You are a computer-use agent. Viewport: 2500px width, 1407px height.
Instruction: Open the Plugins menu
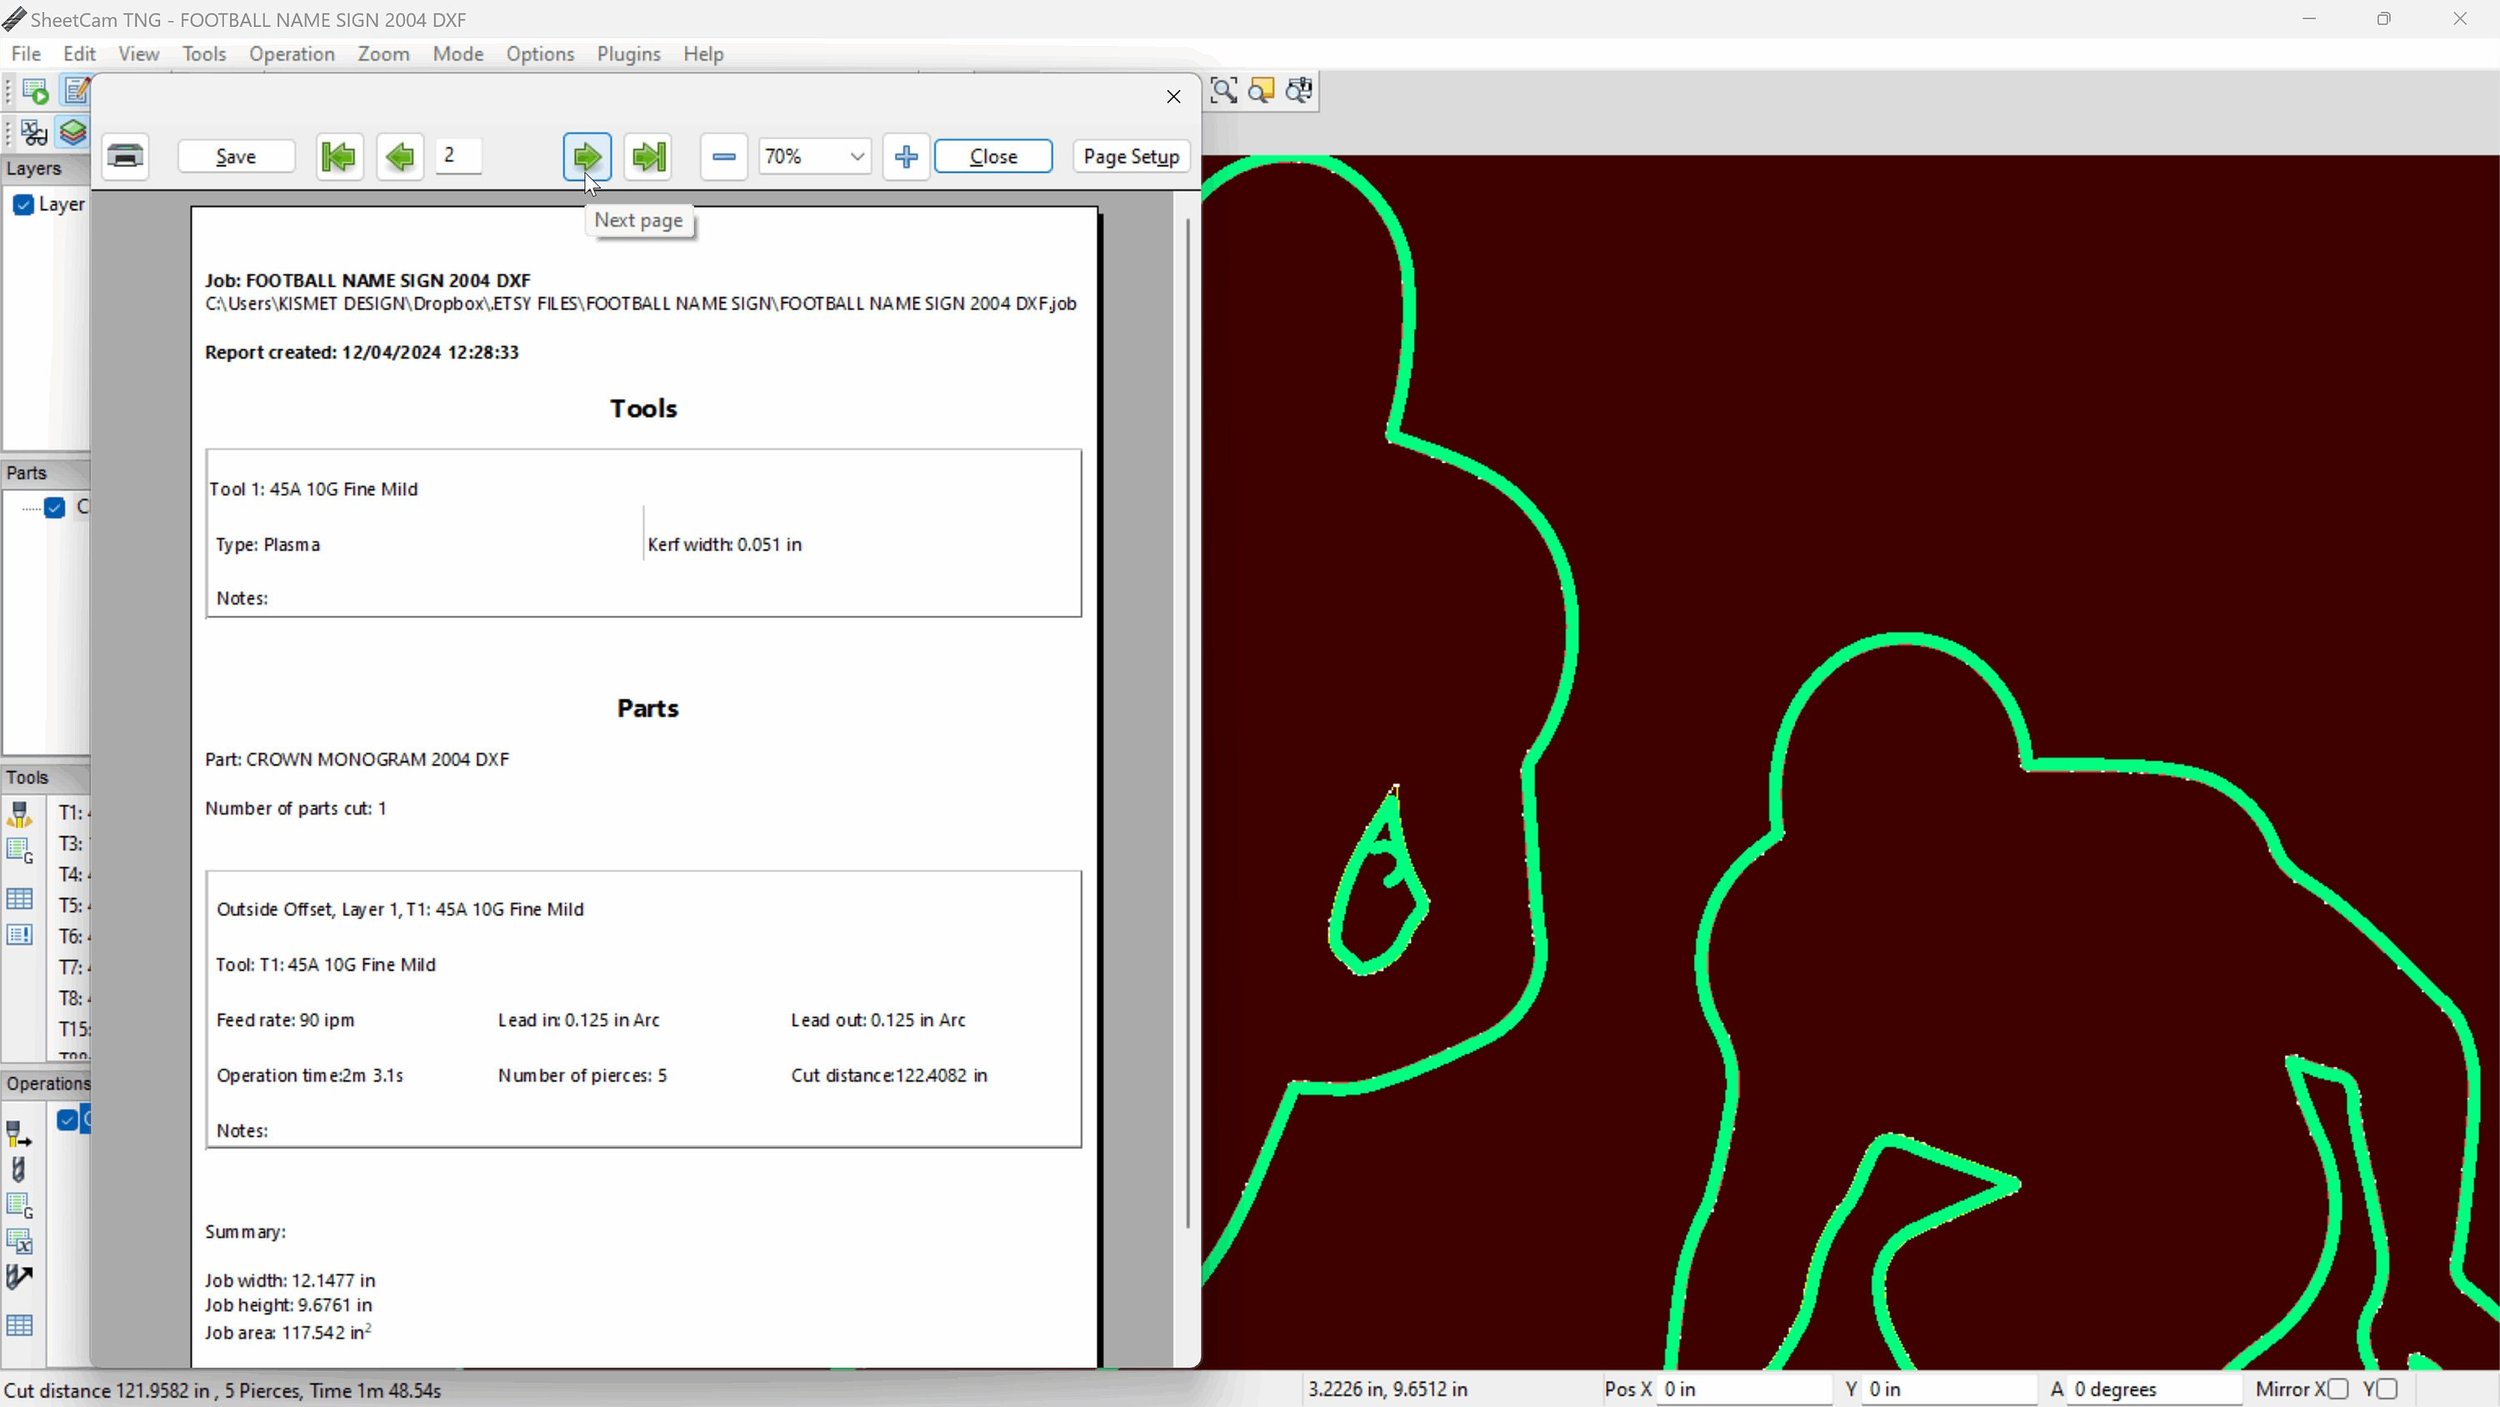click(x=629, y=54)
